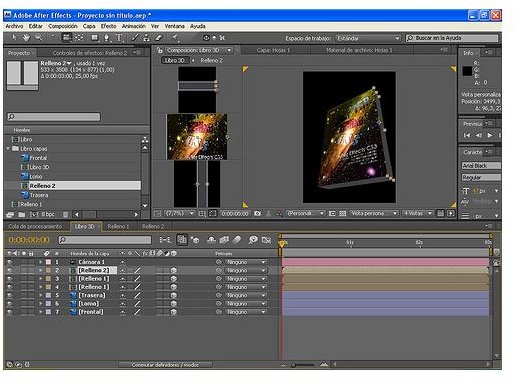514x386 pixels.
Task: Switch to the Relleno 1 timeline tab
Action: coord(118,226)
